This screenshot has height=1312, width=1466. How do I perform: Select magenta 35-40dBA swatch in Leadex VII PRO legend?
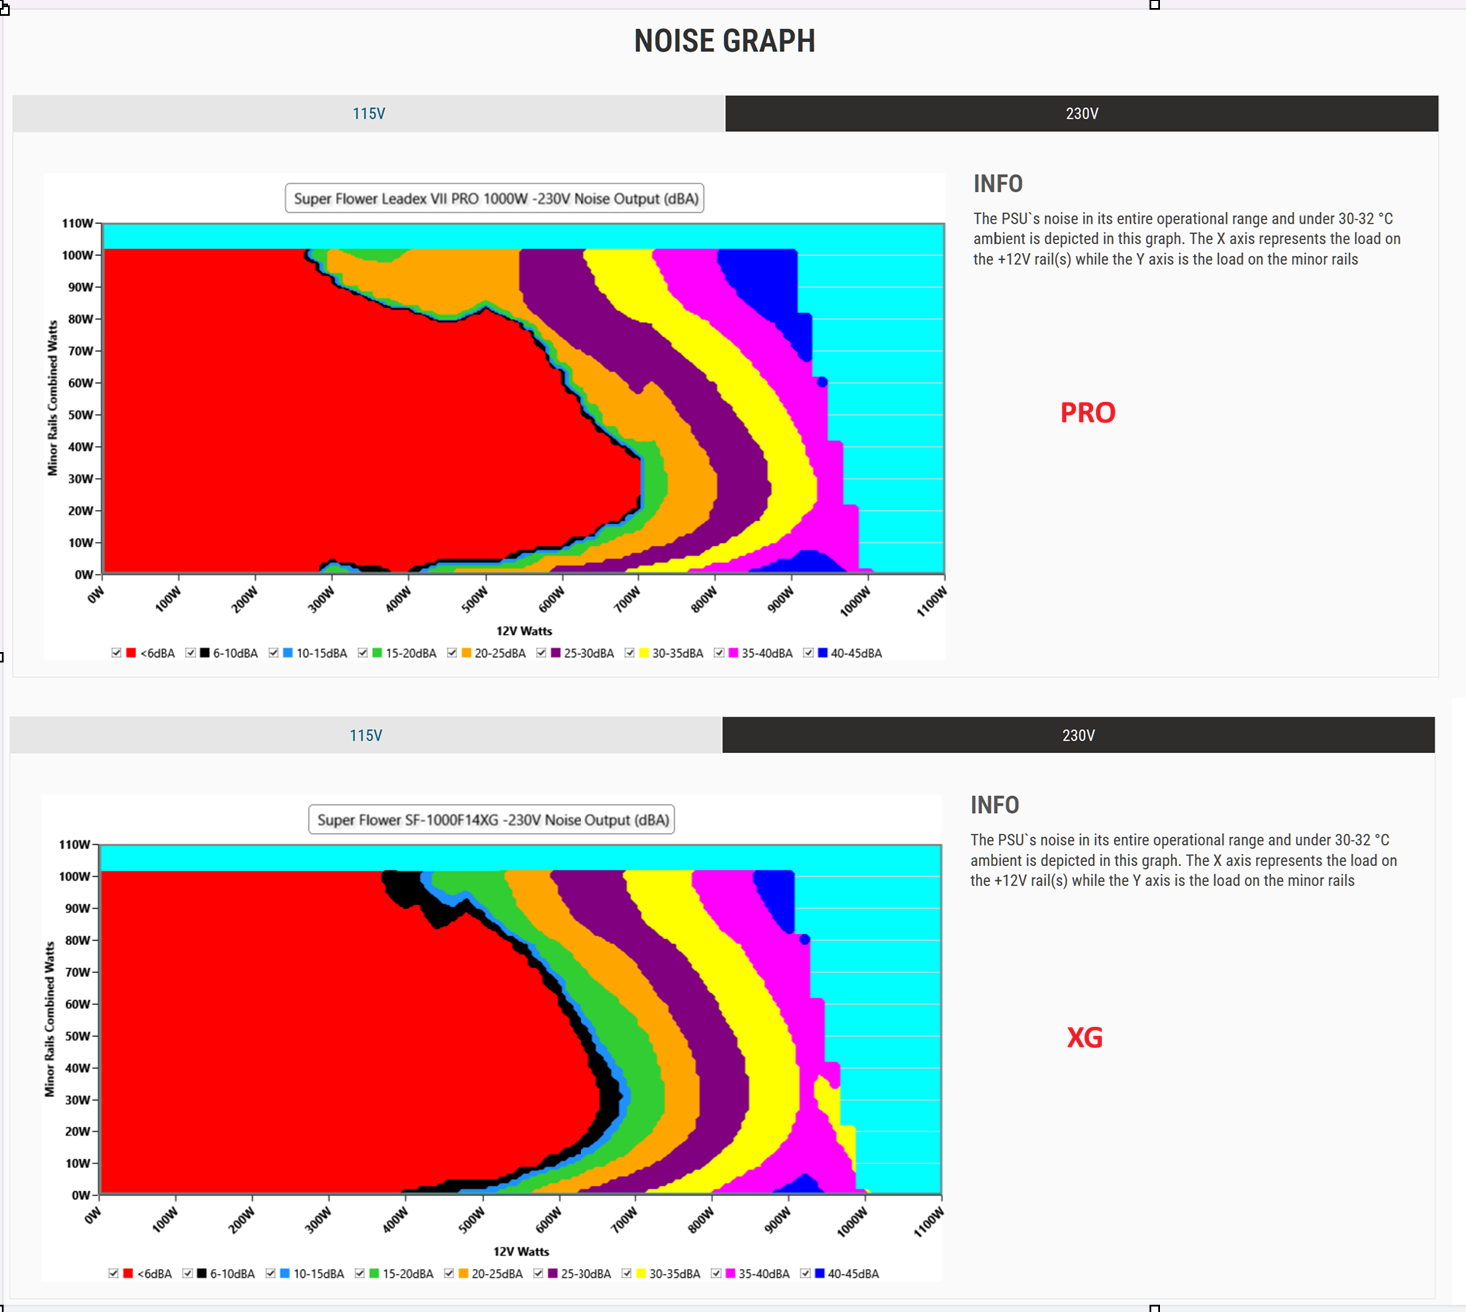(x=733, y=653)
